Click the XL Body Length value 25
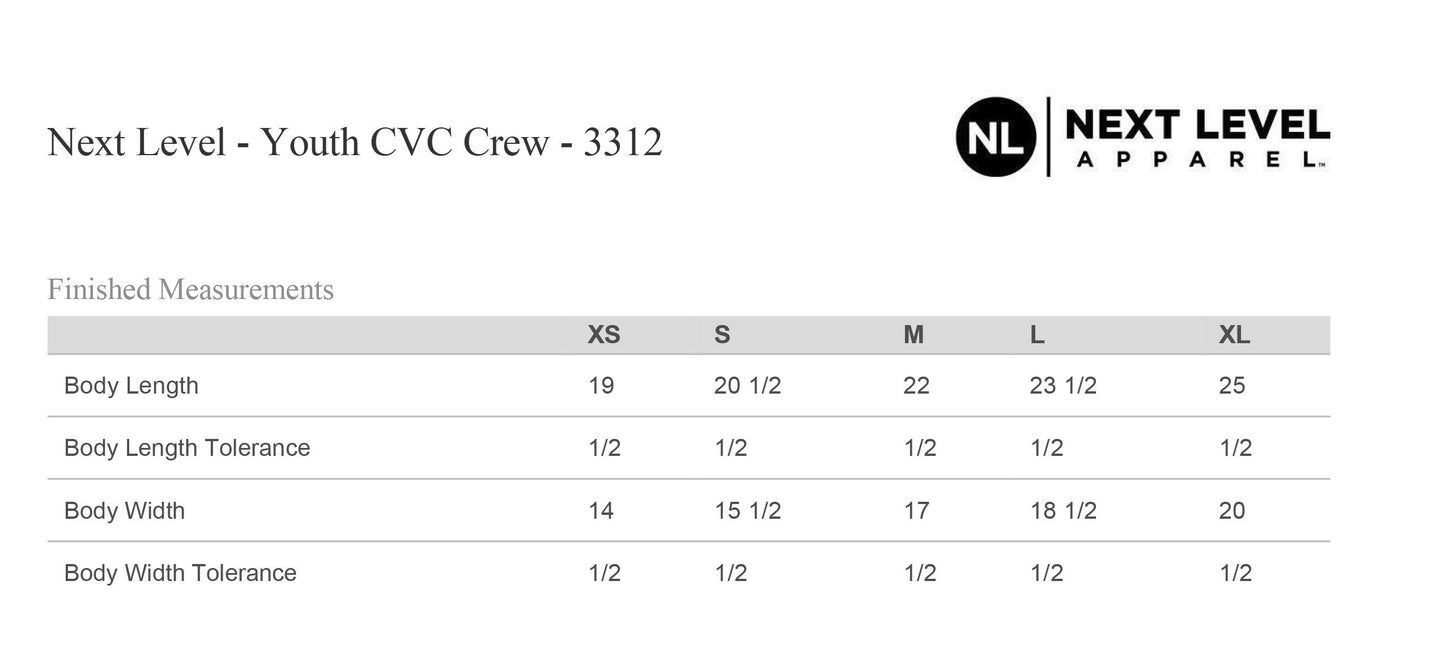 1232,386
